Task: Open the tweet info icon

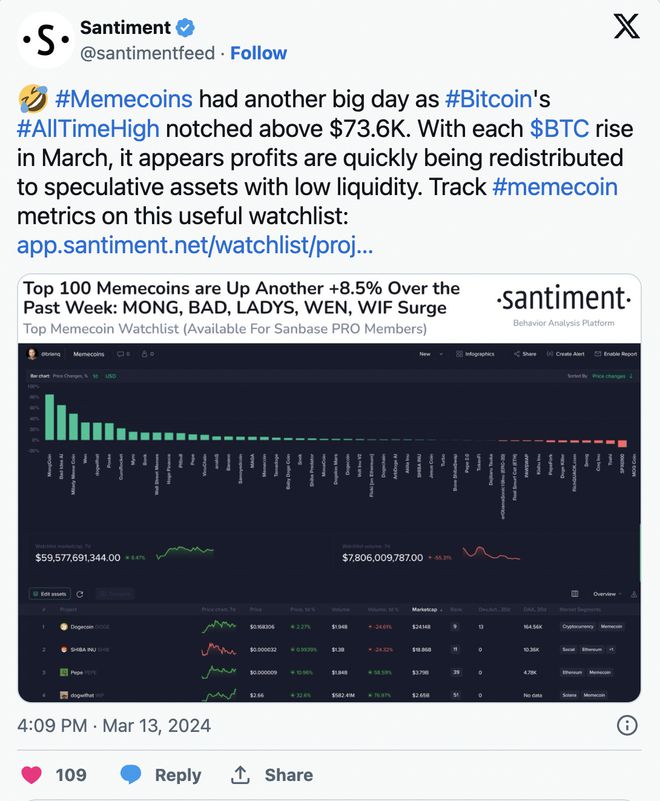Action: point(627,725)
